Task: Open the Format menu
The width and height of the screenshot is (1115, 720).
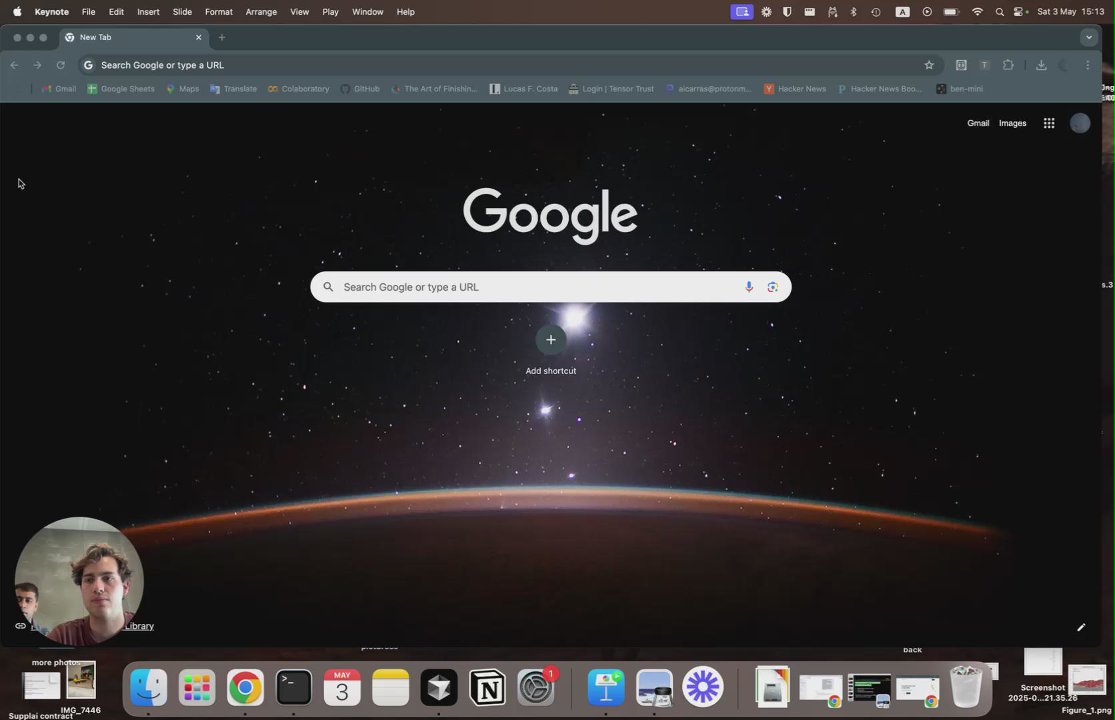Action: 218,11
